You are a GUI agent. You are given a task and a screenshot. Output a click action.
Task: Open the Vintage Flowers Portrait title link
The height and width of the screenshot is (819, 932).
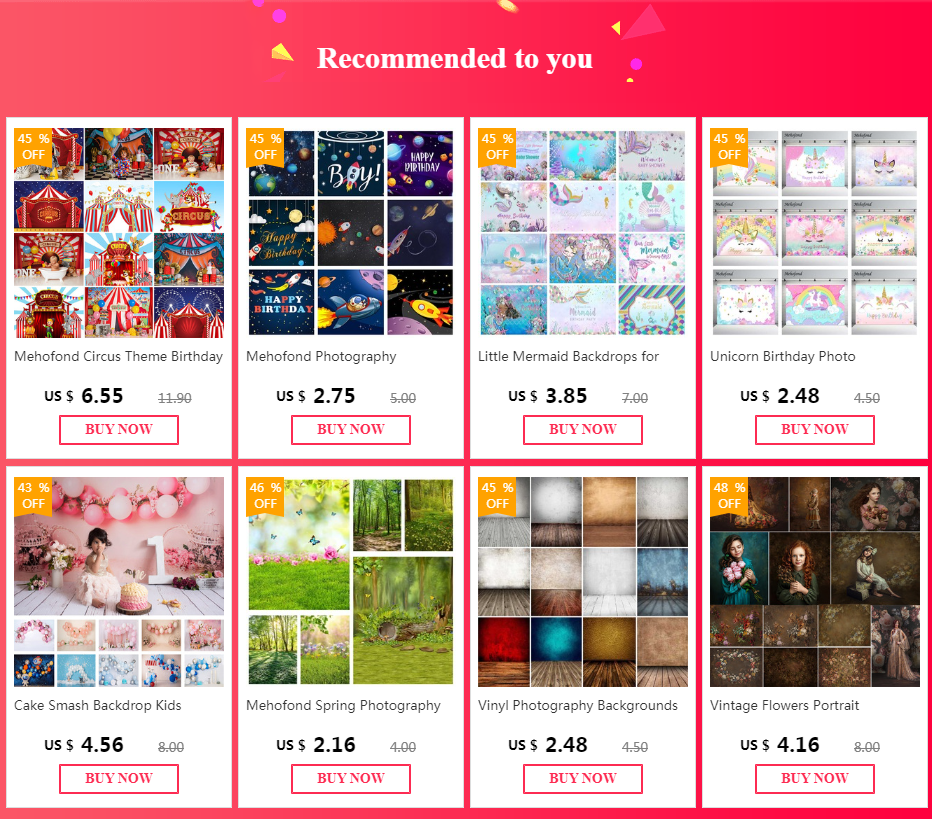tap(785, 705)
